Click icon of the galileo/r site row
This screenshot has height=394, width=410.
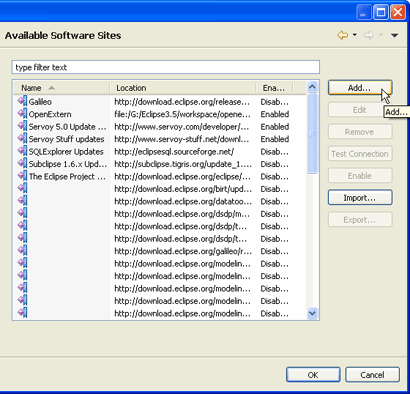22,251
